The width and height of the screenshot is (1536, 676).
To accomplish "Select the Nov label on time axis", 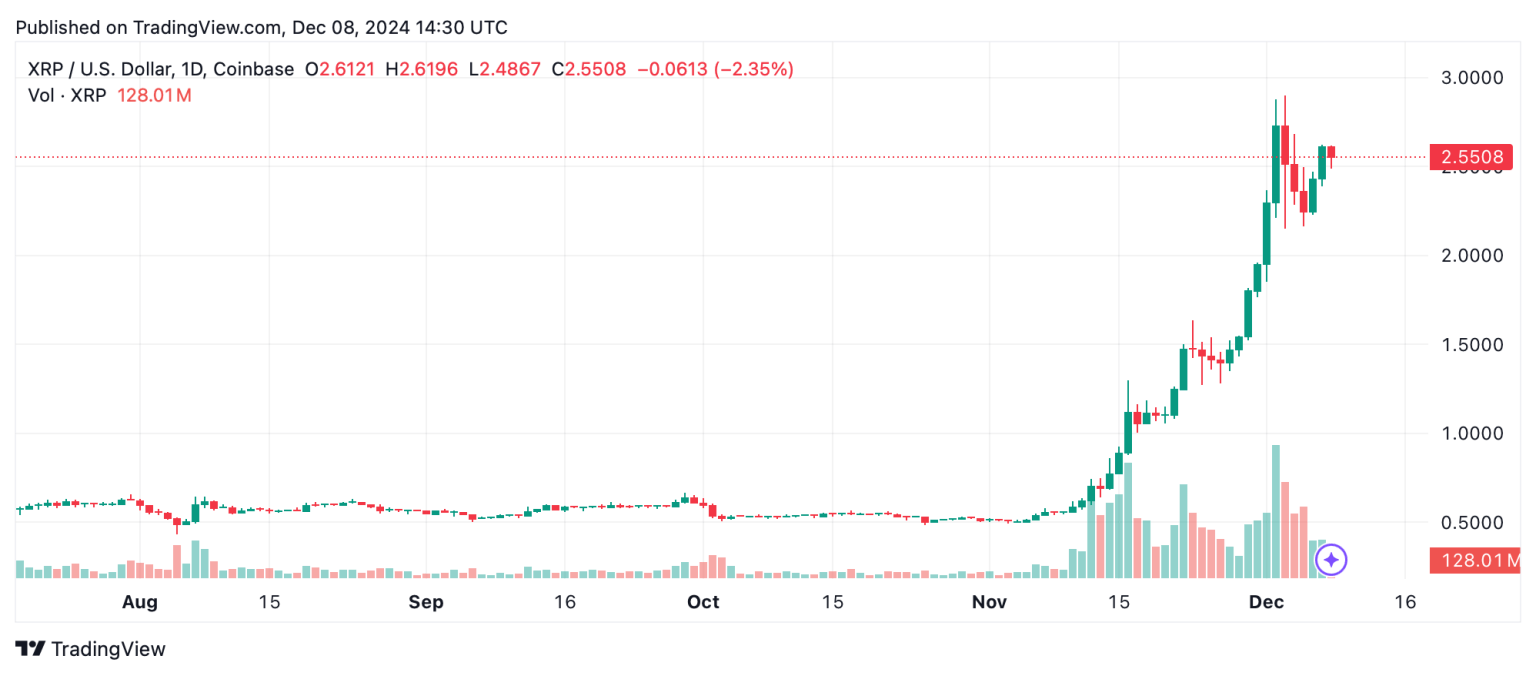I will point(989,602).
